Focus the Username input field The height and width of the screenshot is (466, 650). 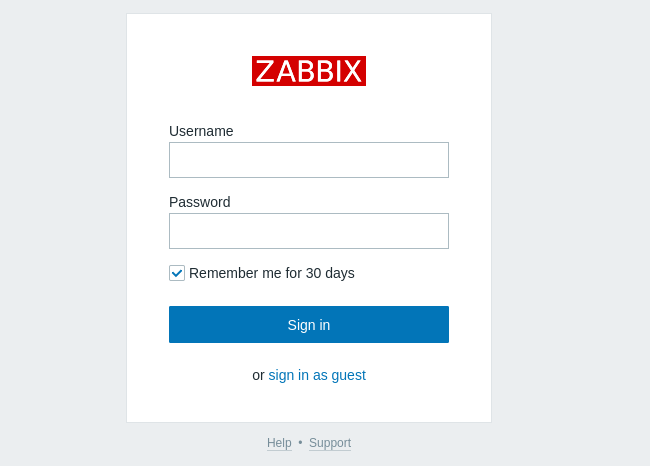309,160
